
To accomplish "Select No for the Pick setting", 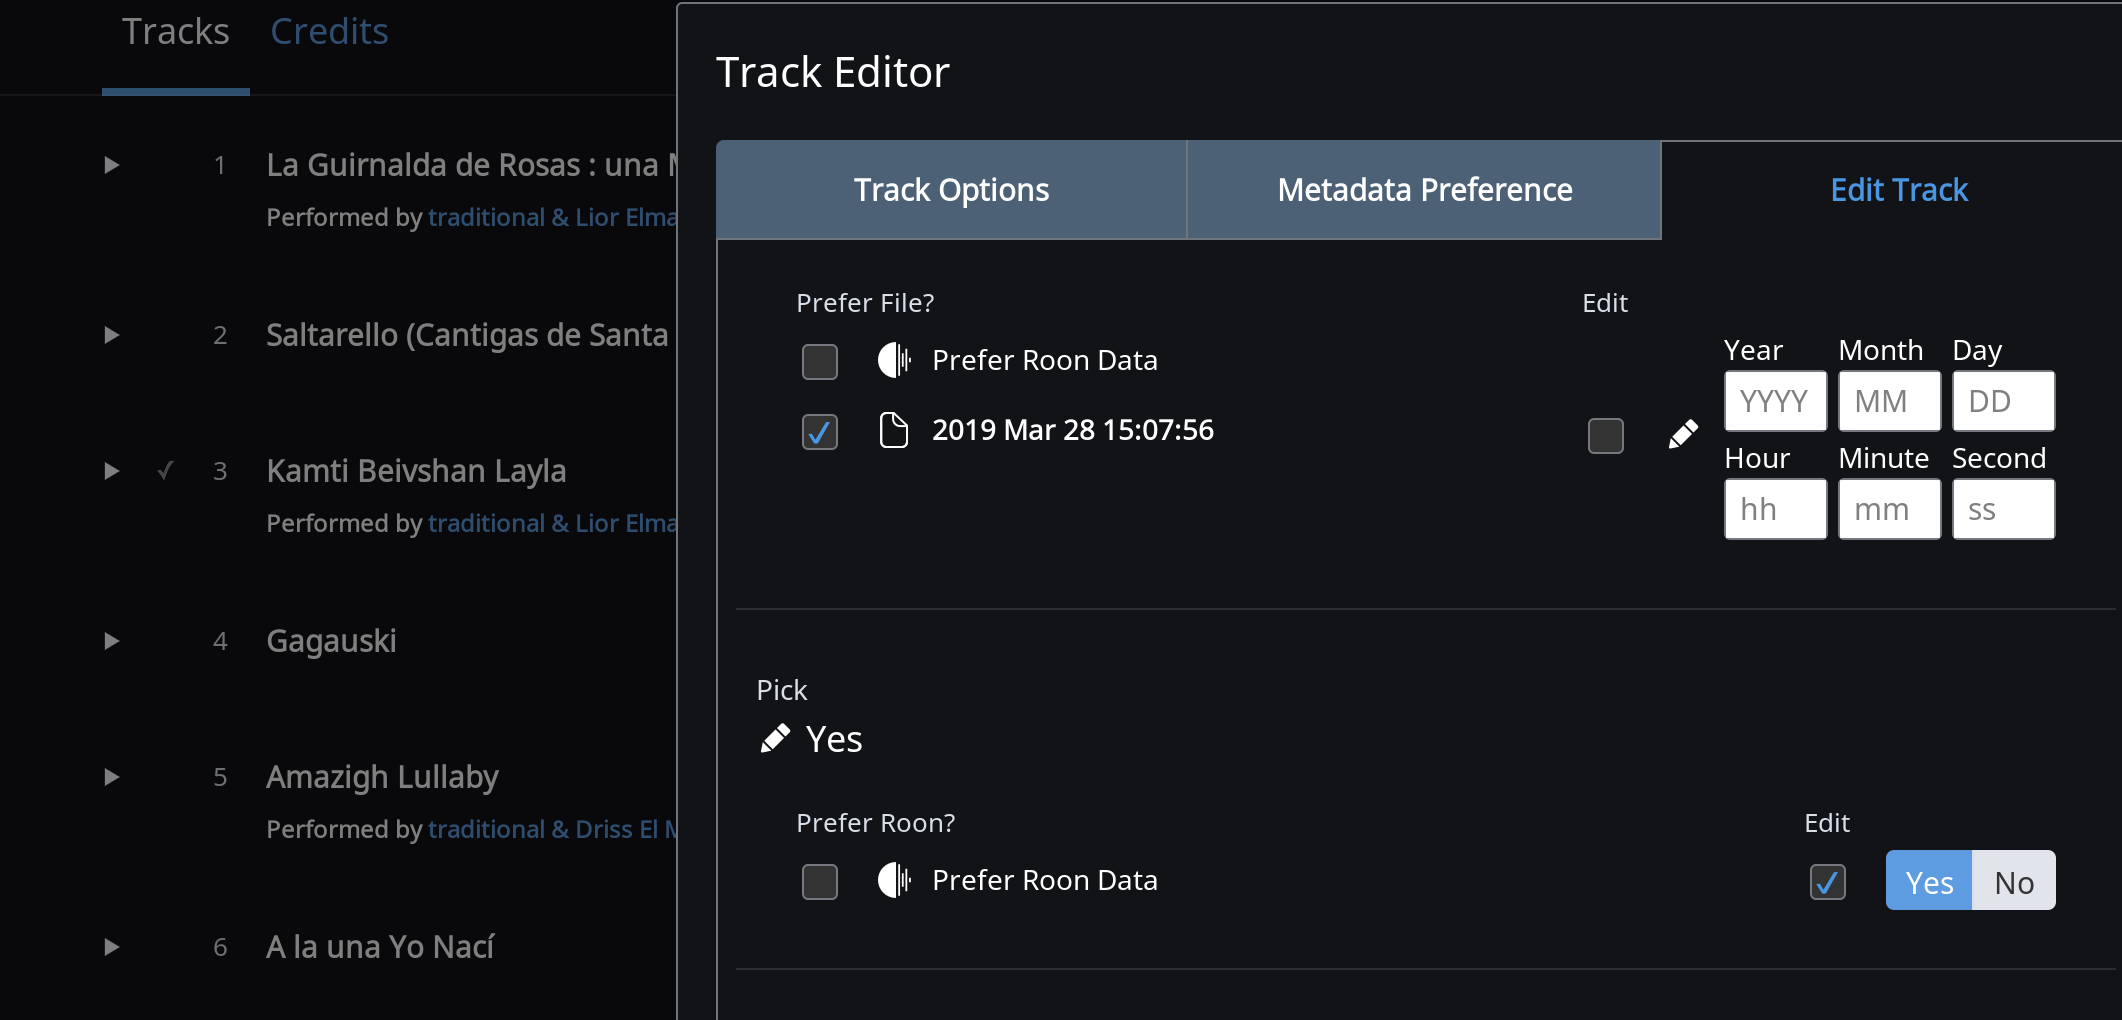I will click(x=2014, y=881).
